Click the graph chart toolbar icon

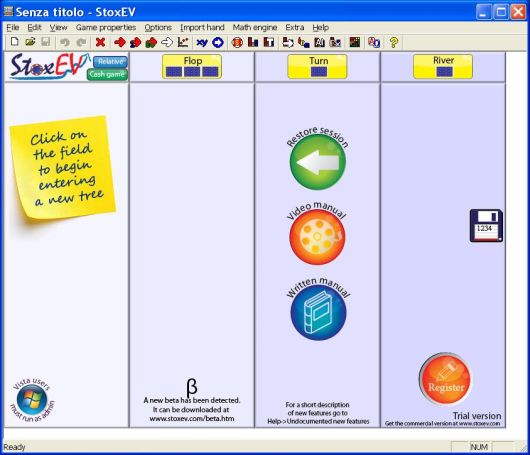point(183,42)
